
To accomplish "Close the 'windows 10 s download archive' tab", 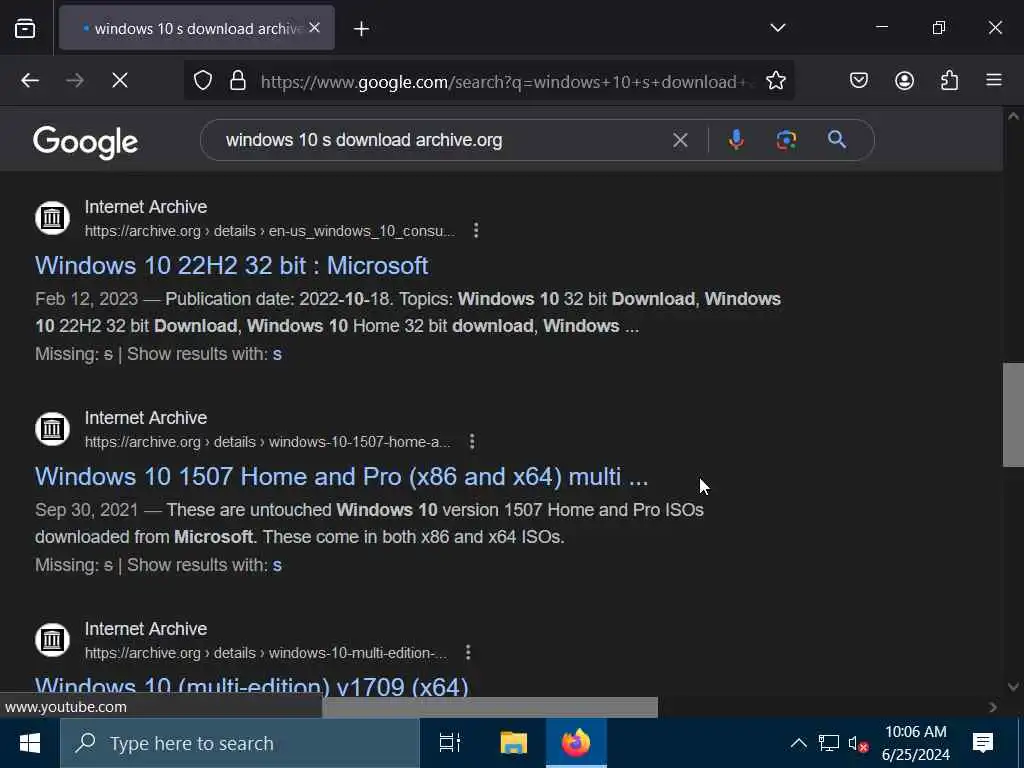I will click(x=314, y=27).
